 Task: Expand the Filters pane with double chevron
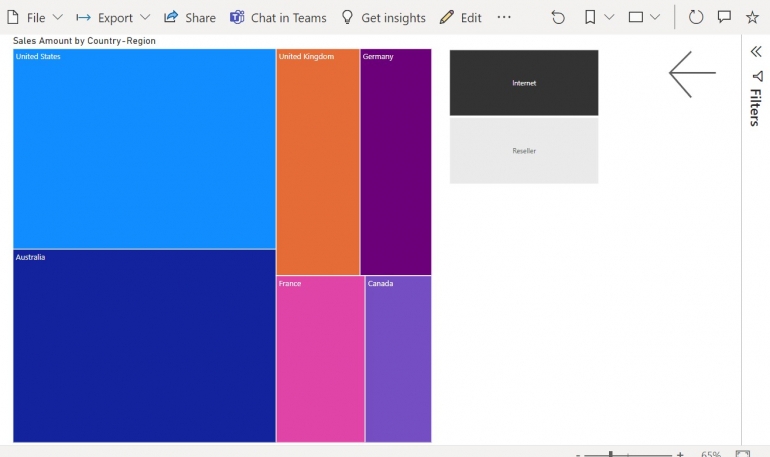pyautogui.click(x=756, y=51)
